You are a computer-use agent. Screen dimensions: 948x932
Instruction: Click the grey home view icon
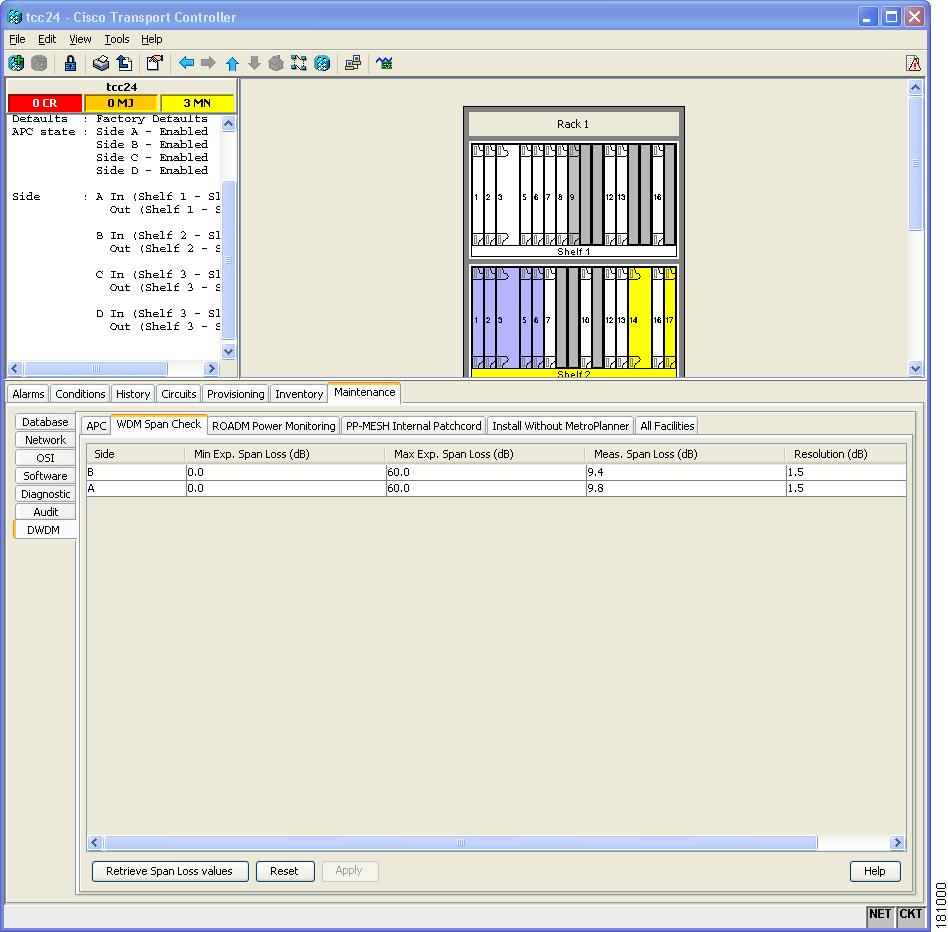[276, 63]
